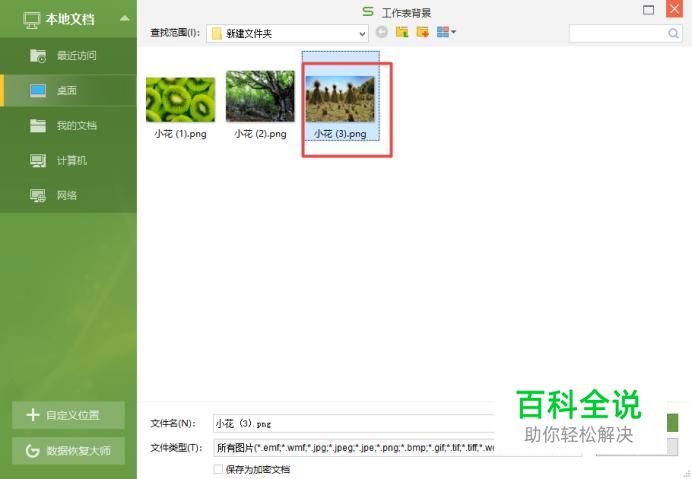Viewport: 692px width, 479px height.
Task: Open the 文件类型 filter combo box
Action: (x=353, y=448)
